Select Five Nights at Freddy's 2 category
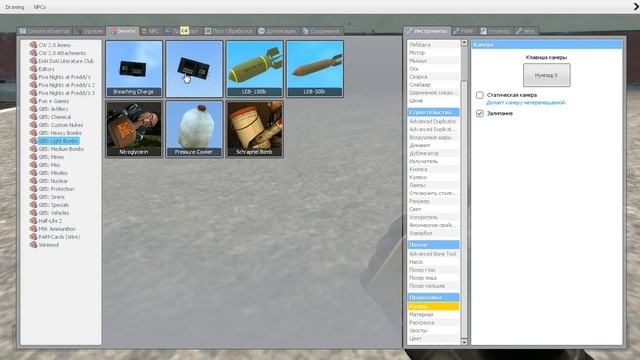 (67, 85)
